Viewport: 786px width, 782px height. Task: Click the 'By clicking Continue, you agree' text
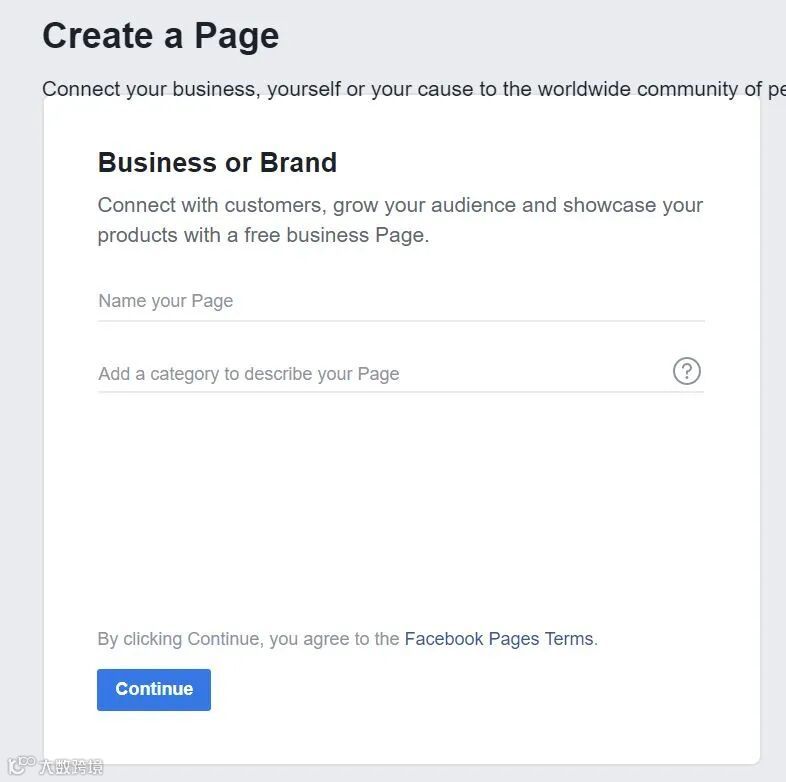[248, 639]
